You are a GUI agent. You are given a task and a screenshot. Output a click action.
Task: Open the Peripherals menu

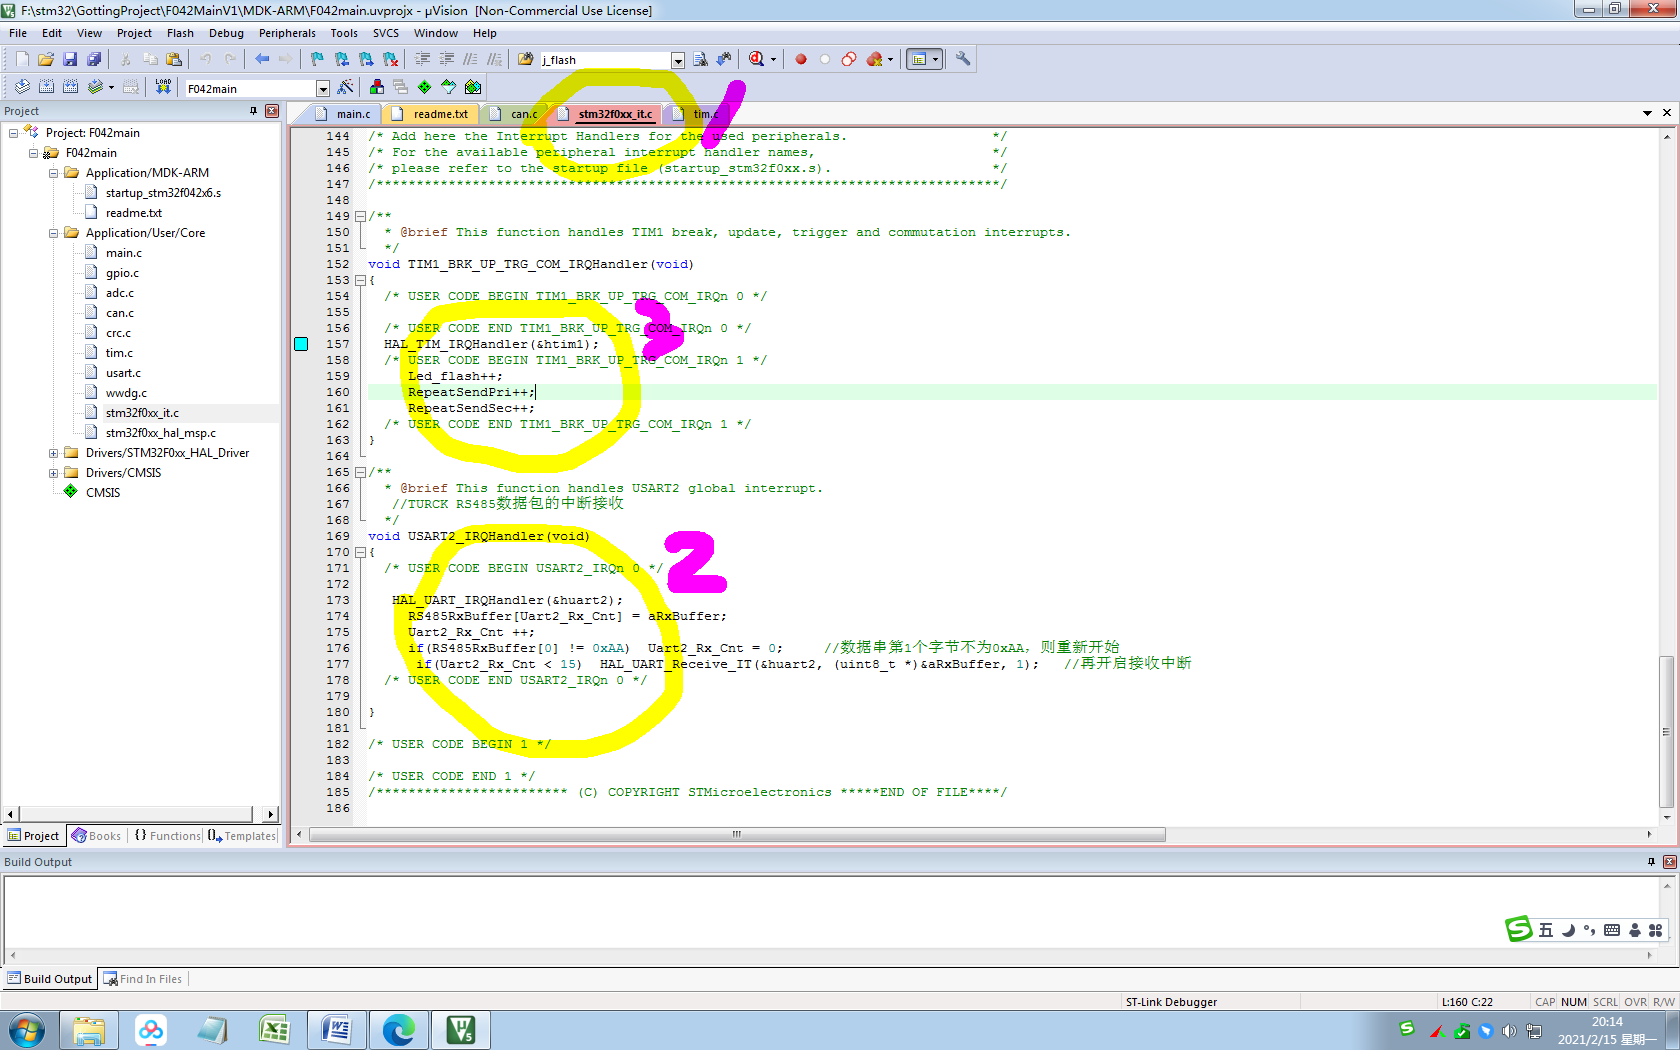287,33
